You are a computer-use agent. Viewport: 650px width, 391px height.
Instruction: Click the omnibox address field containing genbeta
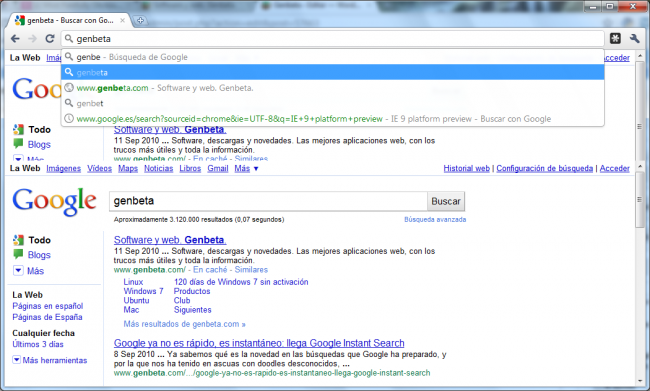[x=332, y=39]
